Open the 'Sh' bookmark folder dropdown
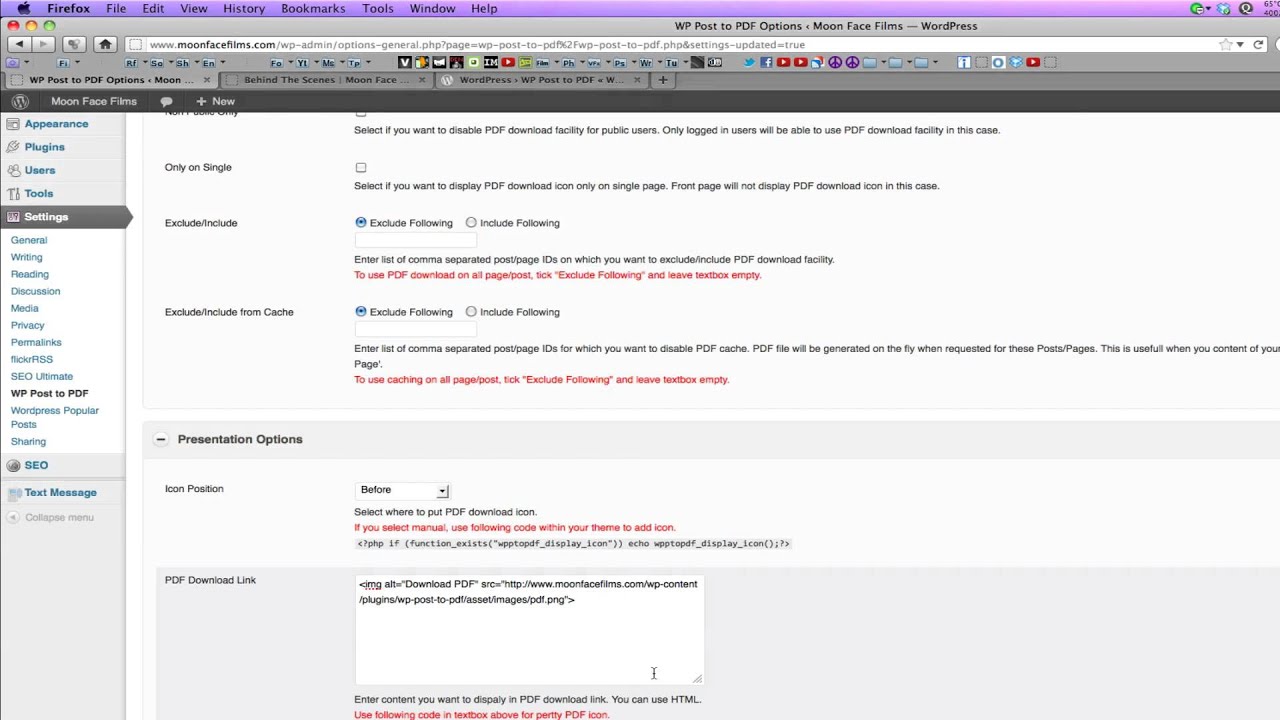 [x=187, y=62]
